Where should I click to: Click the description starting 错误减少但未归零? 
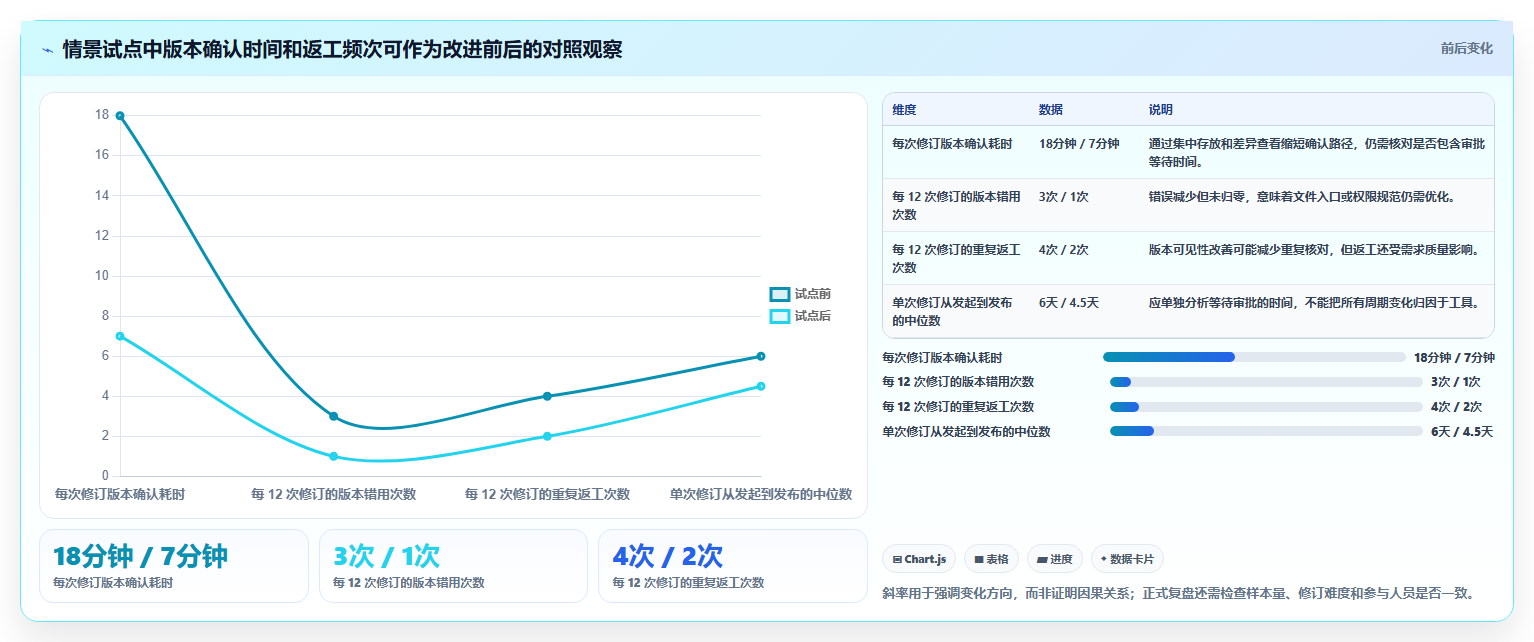coord(1302,197)
